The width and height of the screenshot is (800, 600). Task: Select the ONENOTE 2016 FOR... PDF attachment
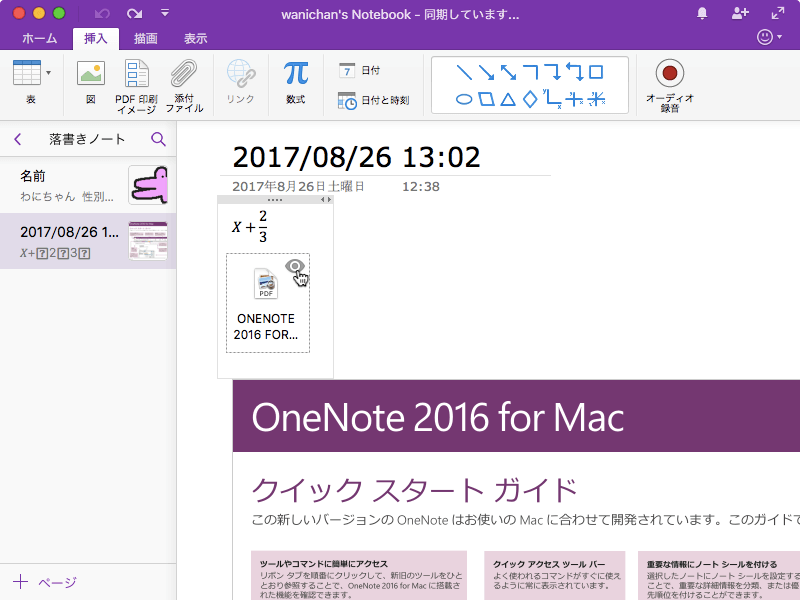pyautogui.click(x=268, y=303)
